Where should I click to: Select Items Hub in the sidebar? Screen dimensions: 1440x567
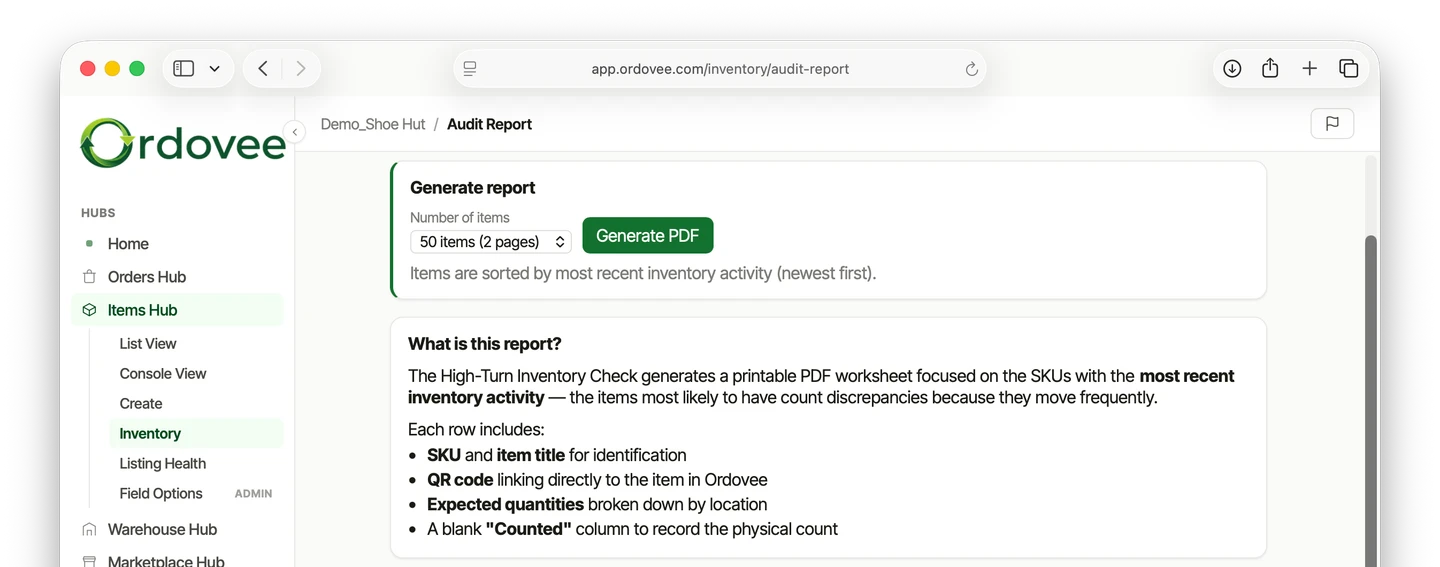pyautogui.click(x=177, y=310)
